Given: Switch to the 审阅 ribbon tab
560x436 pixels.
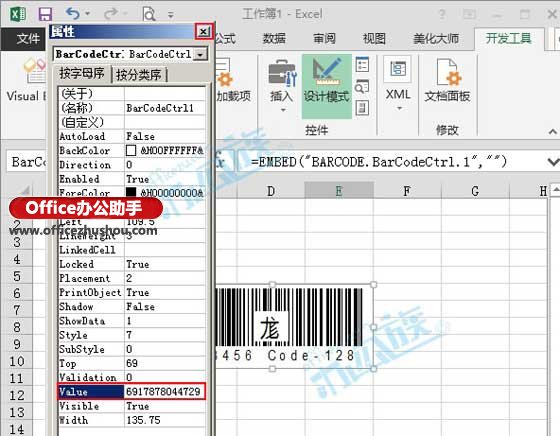Looking at the screenshot, I should click(324, 38).
